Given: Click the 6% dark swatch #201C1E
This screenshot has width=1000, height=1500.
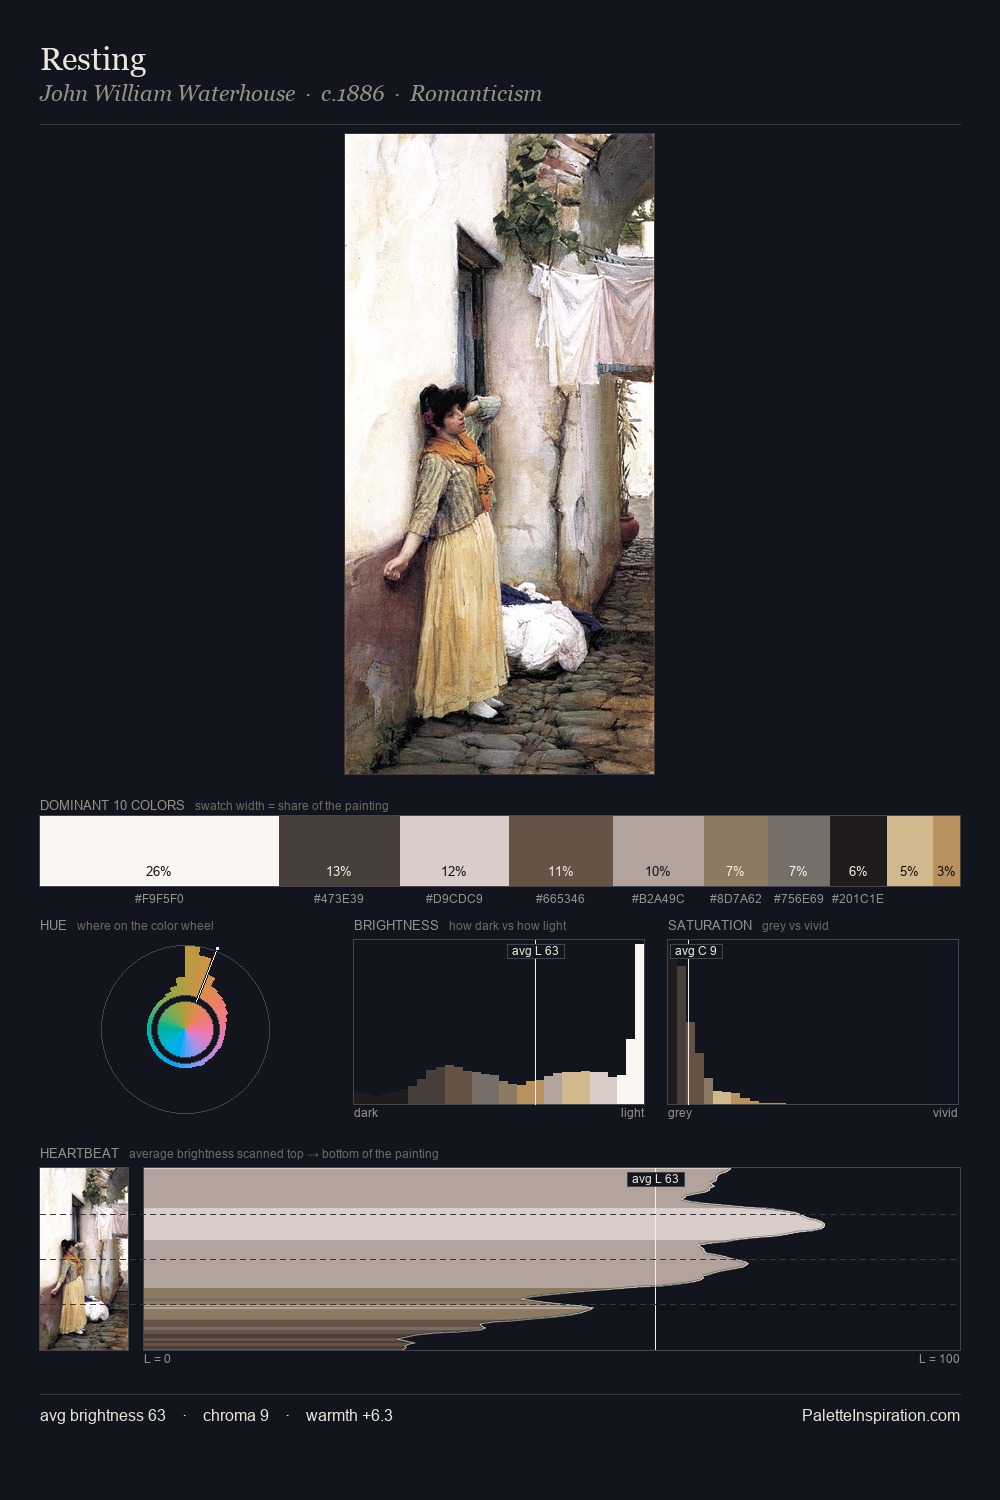Looking at the screenshot, I should [x=858, y=851].
